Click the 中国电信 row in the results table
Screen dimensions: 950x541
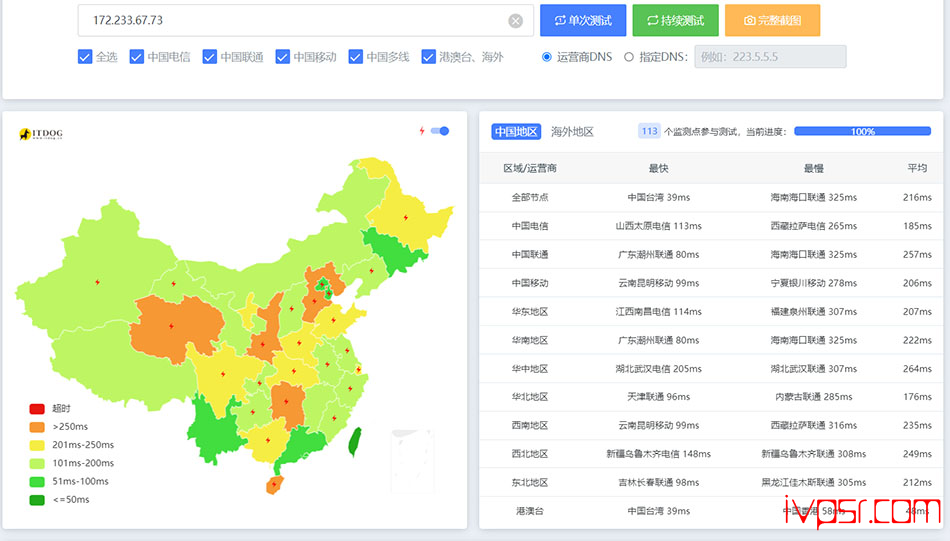711,226
